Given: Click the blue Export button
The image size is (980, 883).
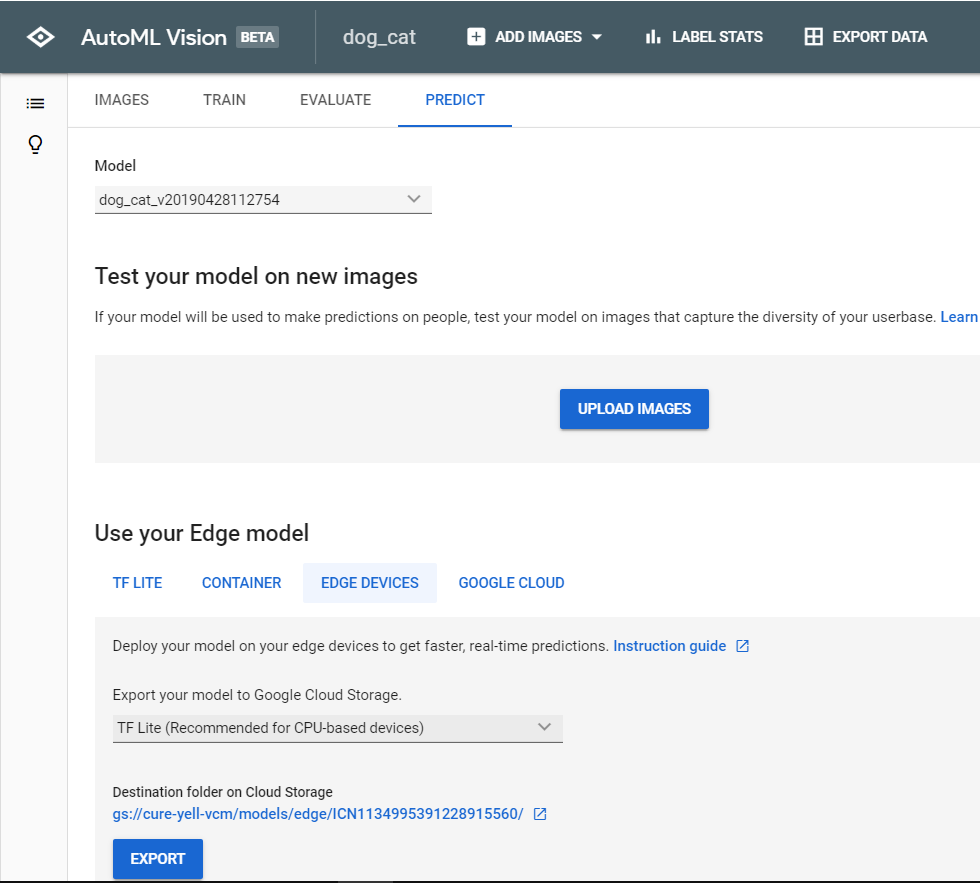Looking at the screenshot, I should click(158, 859).
